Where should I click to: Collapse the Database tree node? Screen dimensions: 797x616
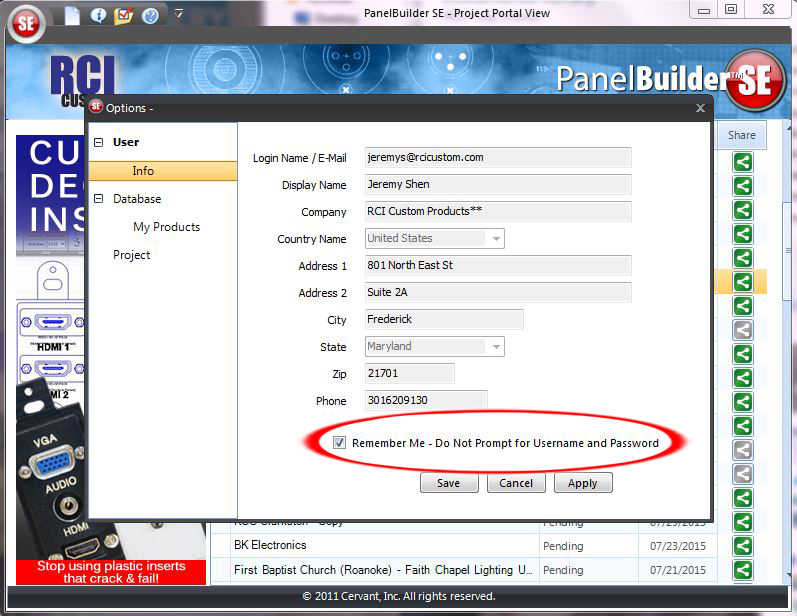click(98, 199)
